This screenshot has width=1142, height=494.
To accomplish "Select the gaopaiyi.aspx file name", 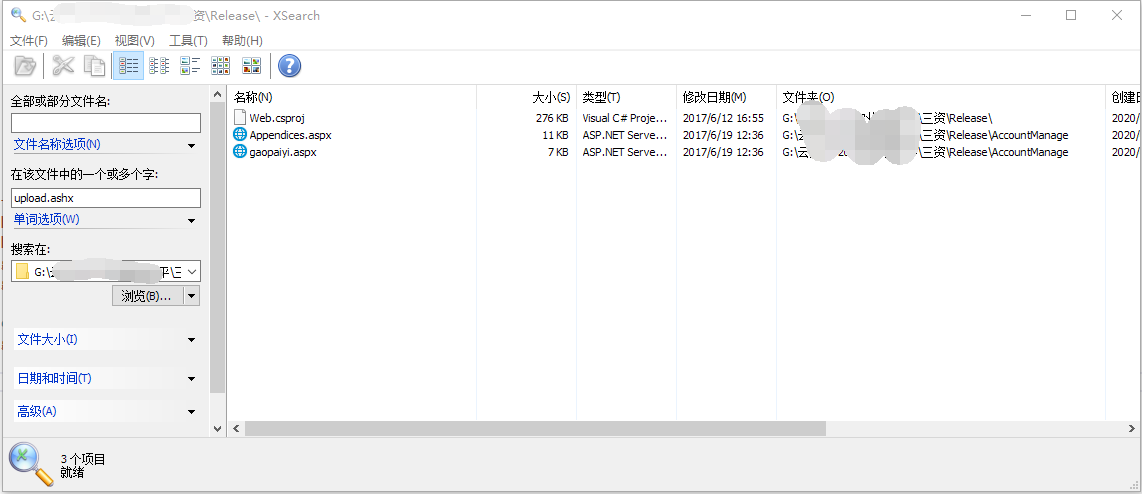I will 283,152.
